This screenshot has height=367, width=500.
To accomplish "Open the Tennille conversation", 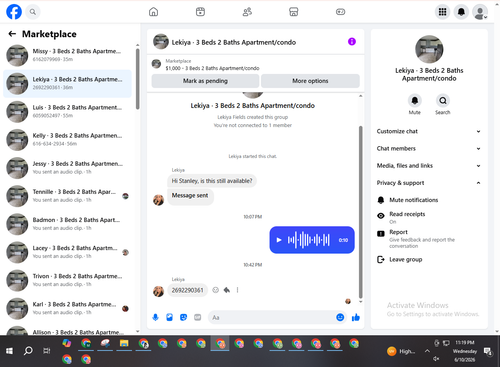I will coord(67,196).
